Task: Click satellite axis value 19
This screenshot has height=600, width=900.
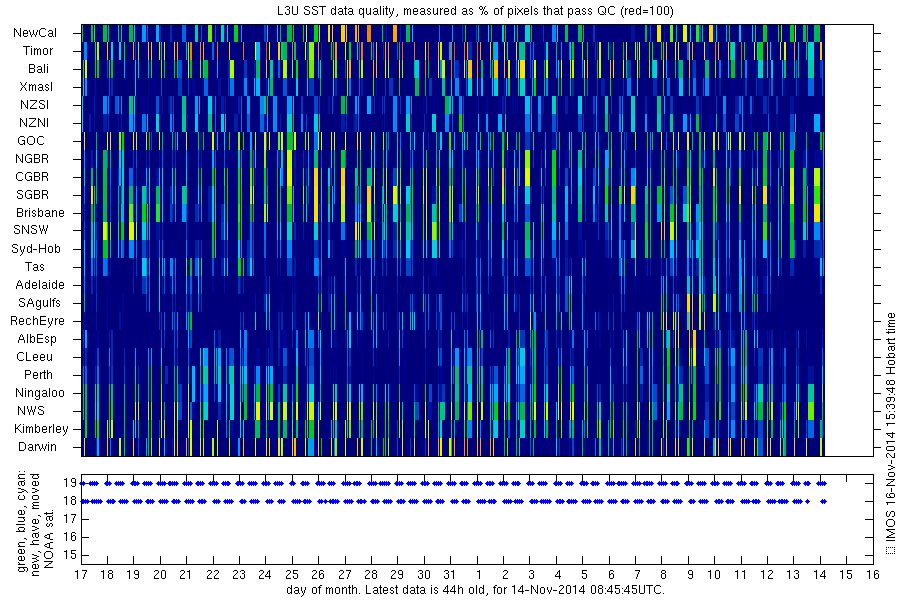Action: coord(70,483)
